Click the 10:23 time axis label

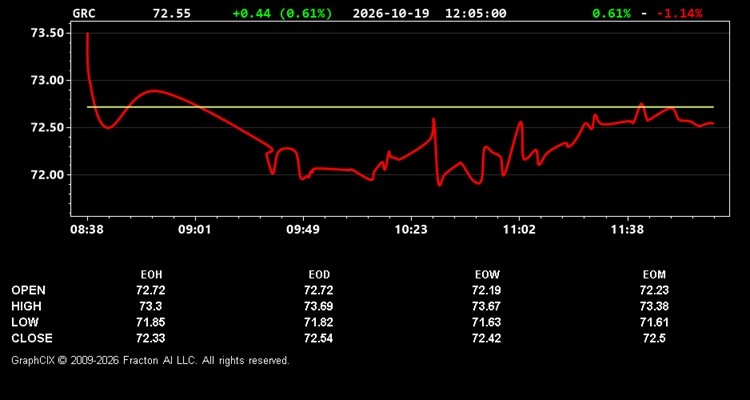[411, 230]
